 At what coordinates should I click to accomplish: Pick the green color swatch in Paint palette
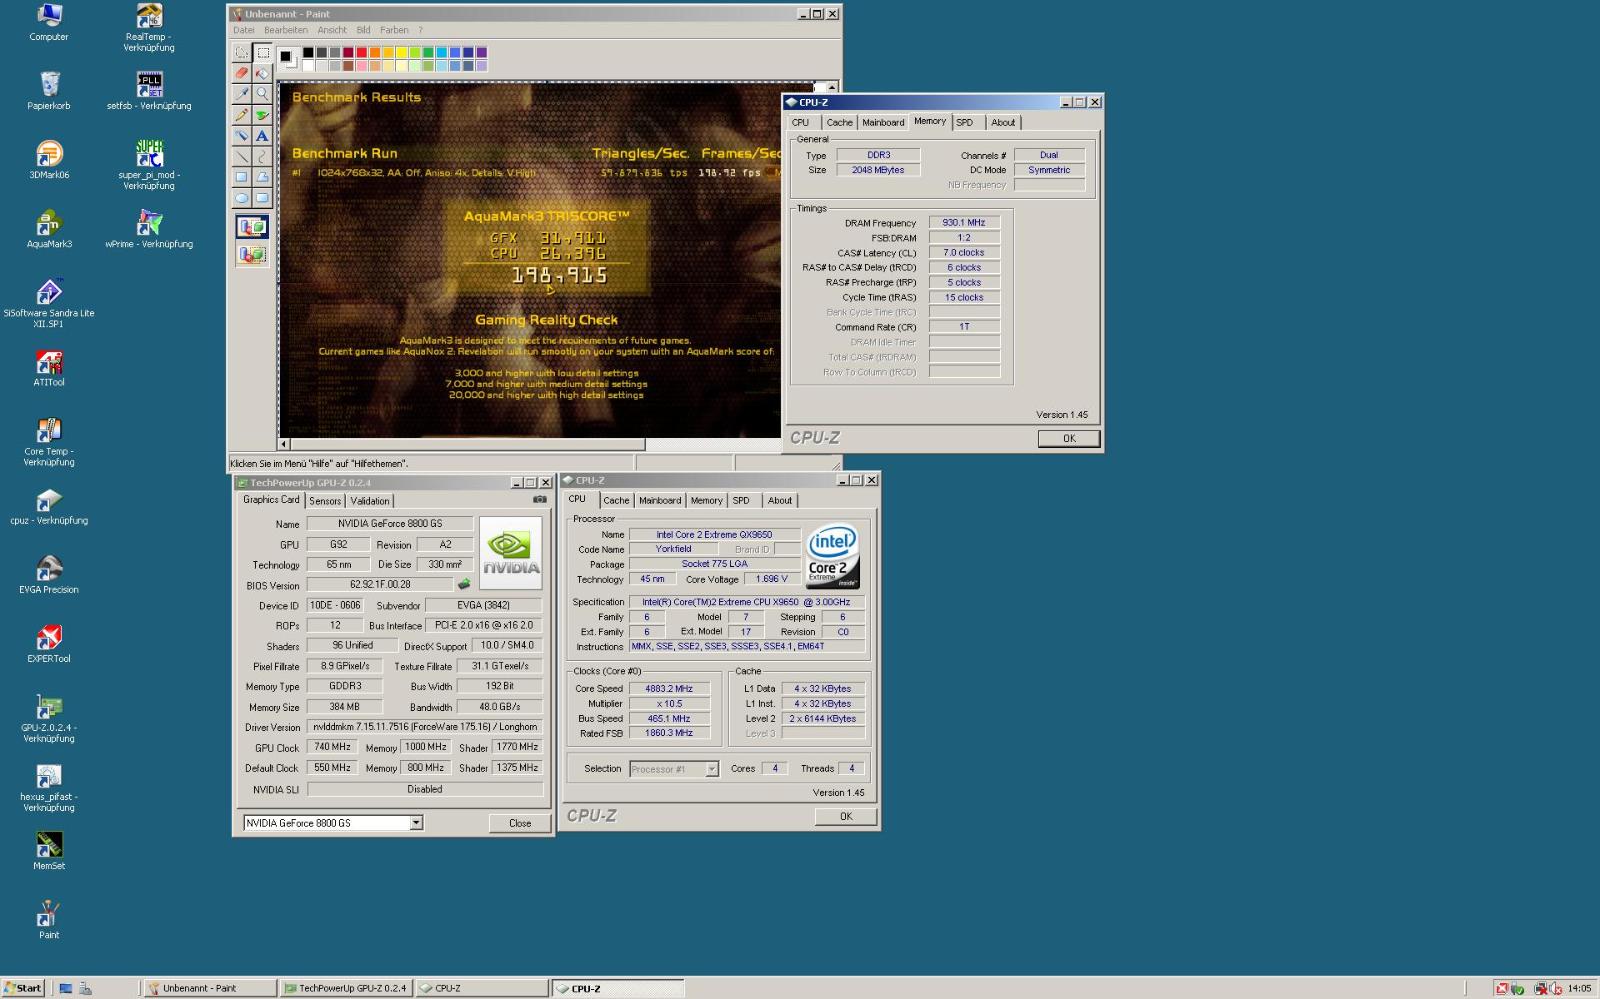coord(428,52)
